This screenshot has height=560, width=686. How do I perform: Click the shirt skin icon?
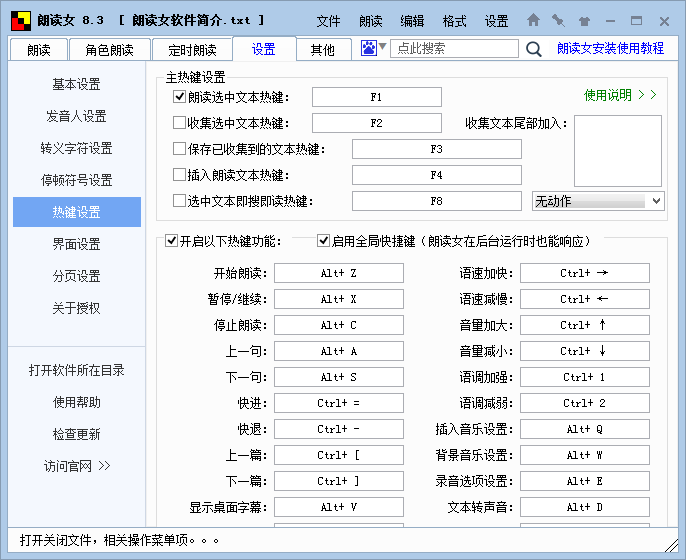point(584,21)
